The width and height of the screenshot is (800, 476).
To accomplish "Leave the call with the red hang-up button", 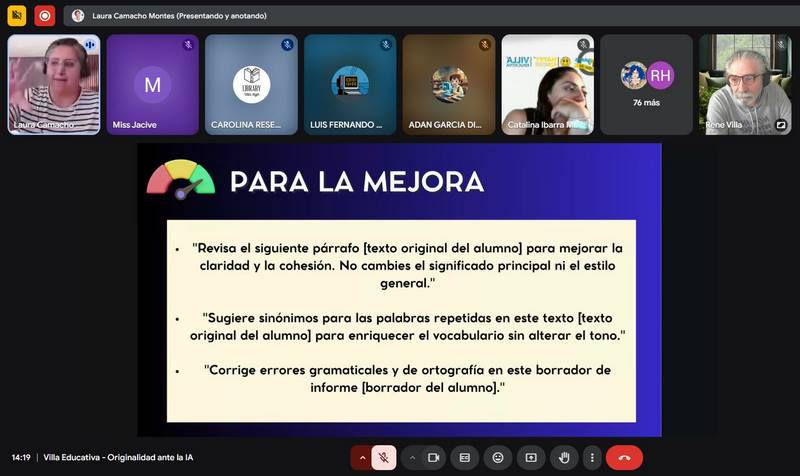I will click(x=624, y=457).
